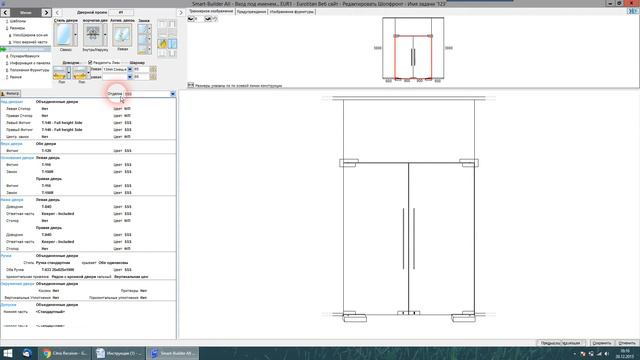Open the Левая 12mm glass combo box

click(117, 69)
